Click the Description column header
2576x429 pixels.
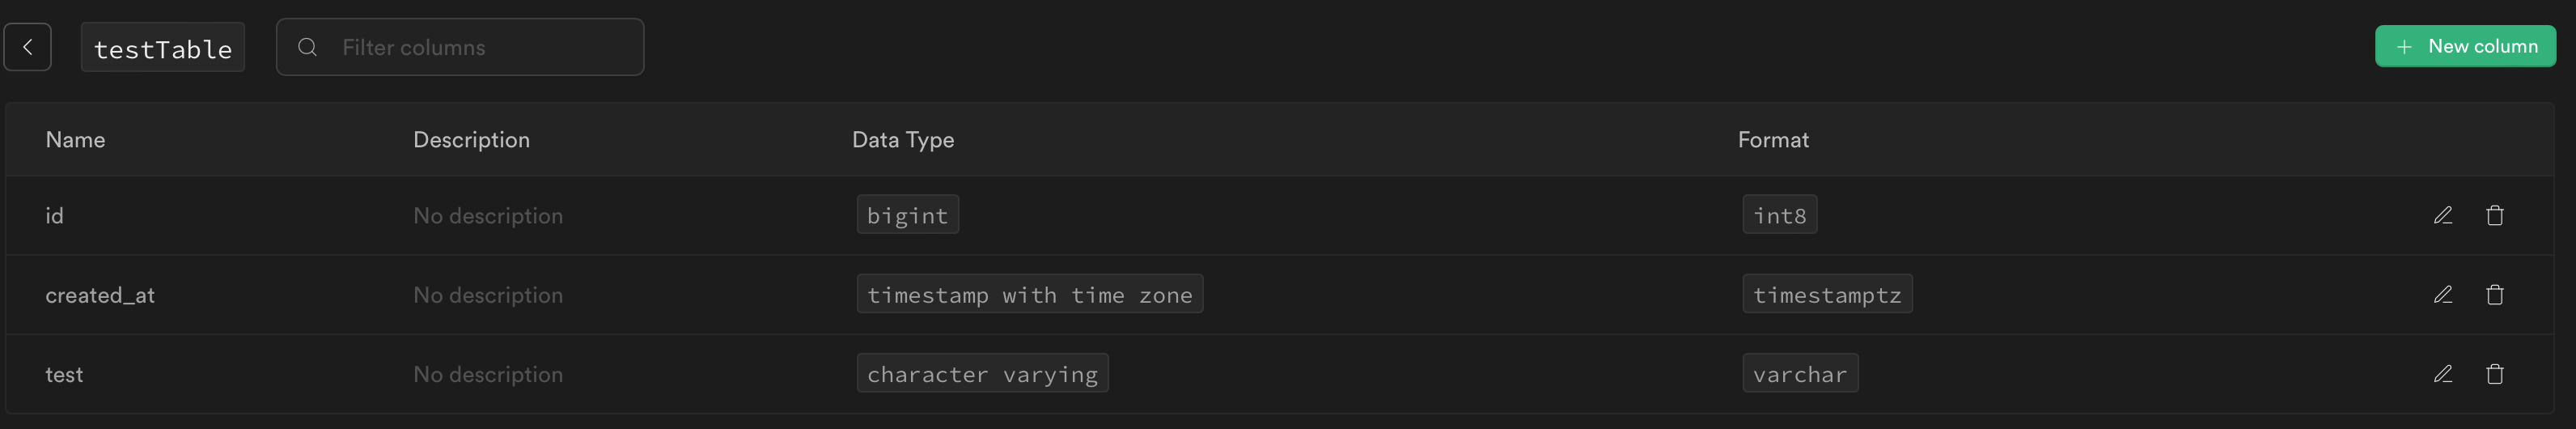471,140
